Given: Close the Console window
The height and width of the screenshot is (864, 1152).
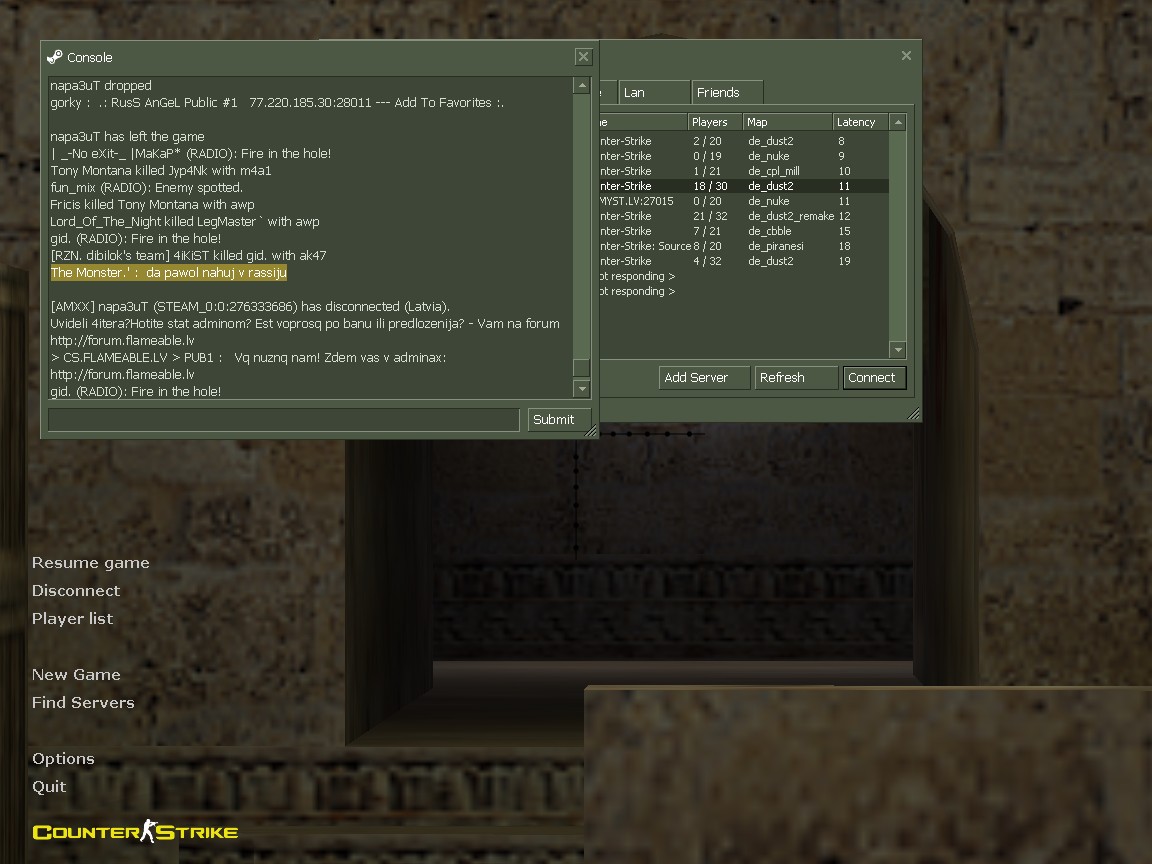Looking at the screenshot, I should (x=583, y=57).
